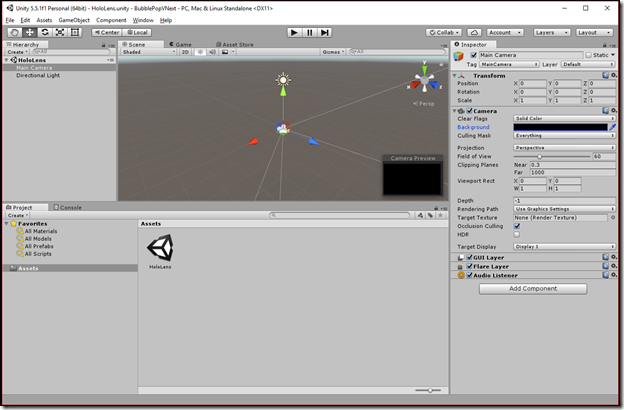Click the Play button
This screenshot has width=624, height=410.
[294, 32]
